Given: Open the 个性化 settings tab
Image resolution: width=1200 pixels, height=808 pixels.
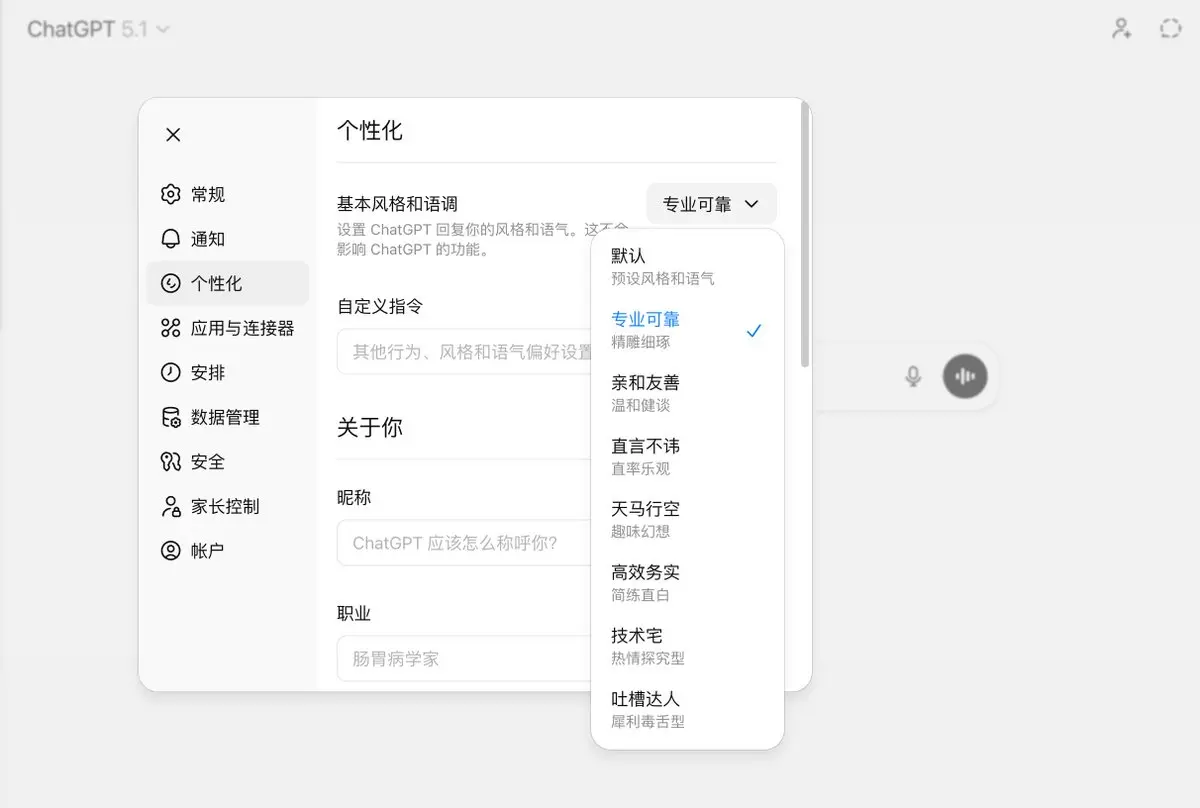Looking at the screenshot, I should pos(228,283).
